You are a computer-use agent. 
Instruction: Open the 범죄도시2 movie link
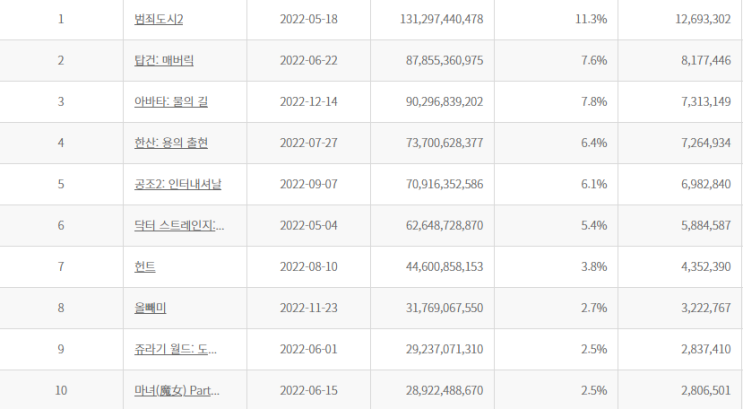point(158,19)
